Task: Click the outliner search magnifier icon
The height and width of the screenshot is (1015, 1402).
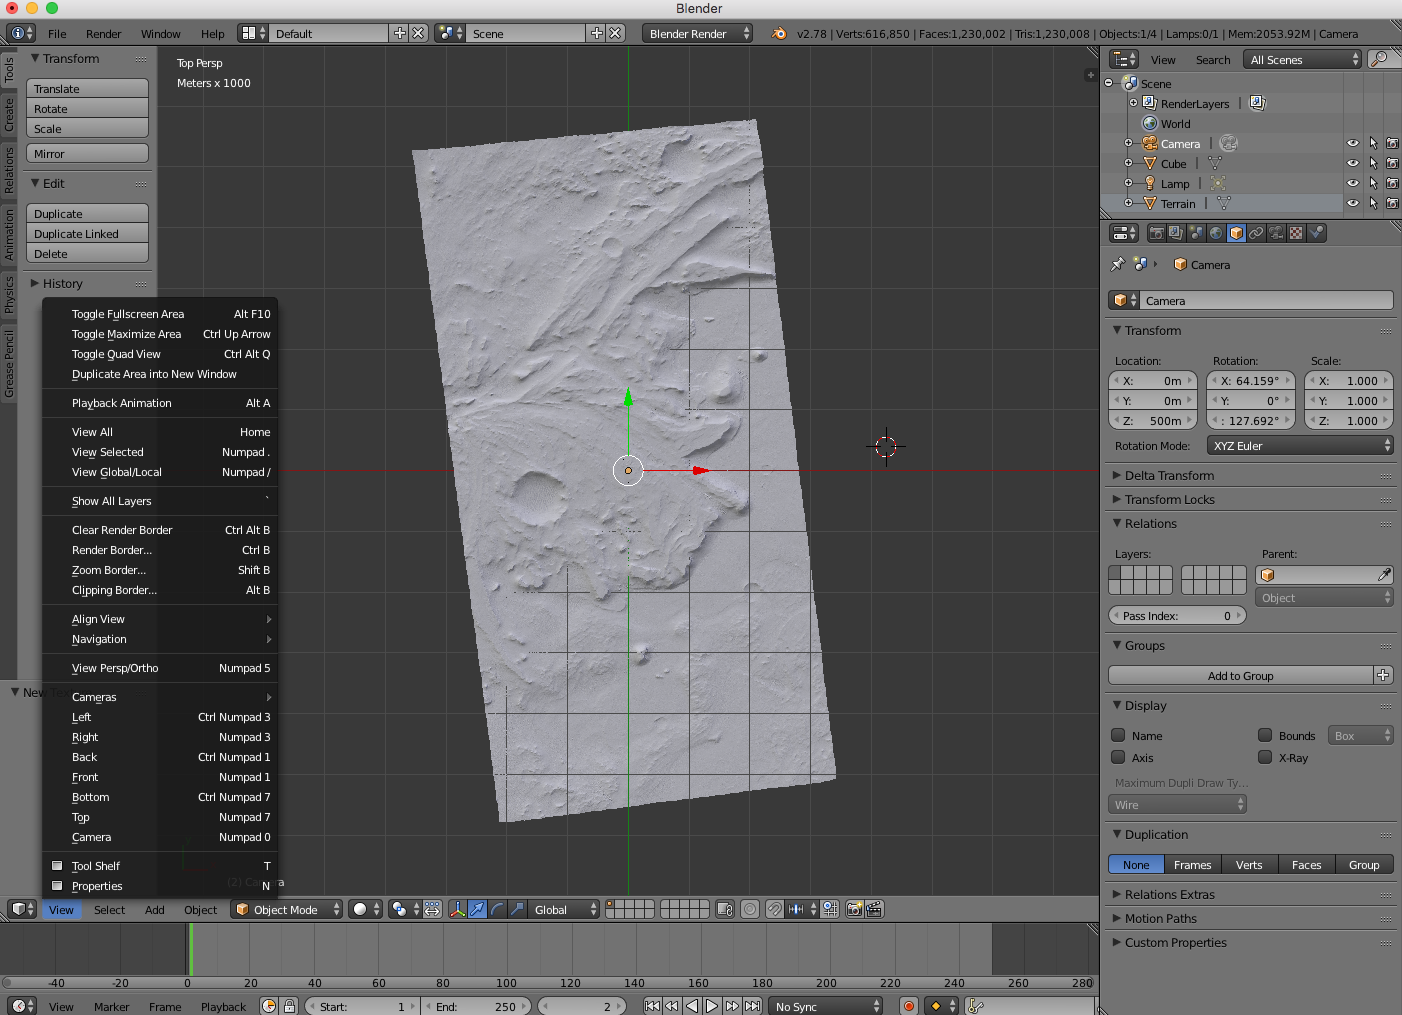Action: pos(1380,59)
